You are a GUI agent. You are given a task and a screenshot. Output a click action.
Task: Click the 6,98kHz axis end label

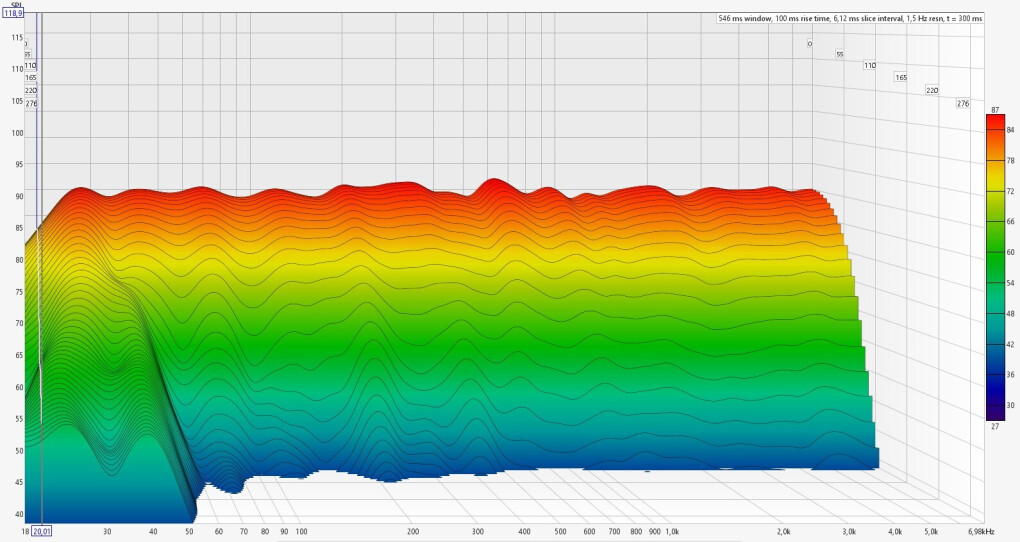(981, 532)
